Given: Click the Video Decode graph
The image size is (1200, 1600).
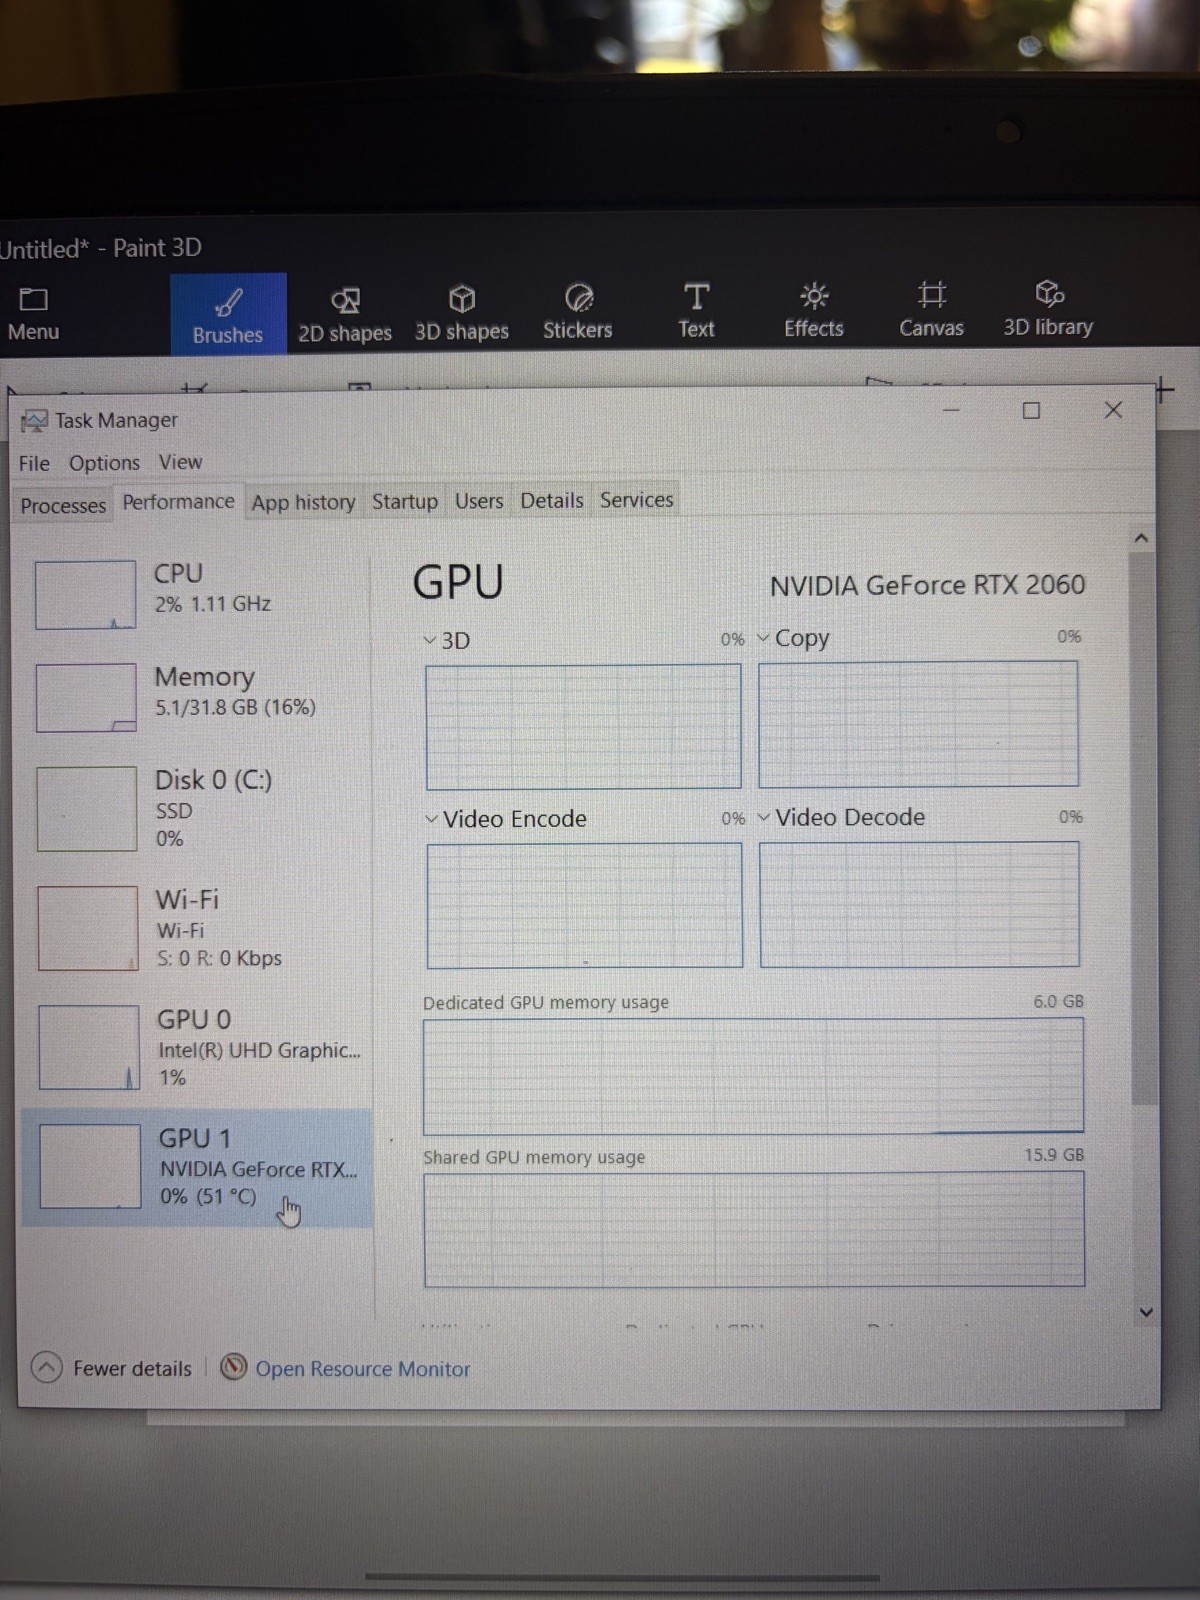Looking at the screenshot, I should (919, 905).
